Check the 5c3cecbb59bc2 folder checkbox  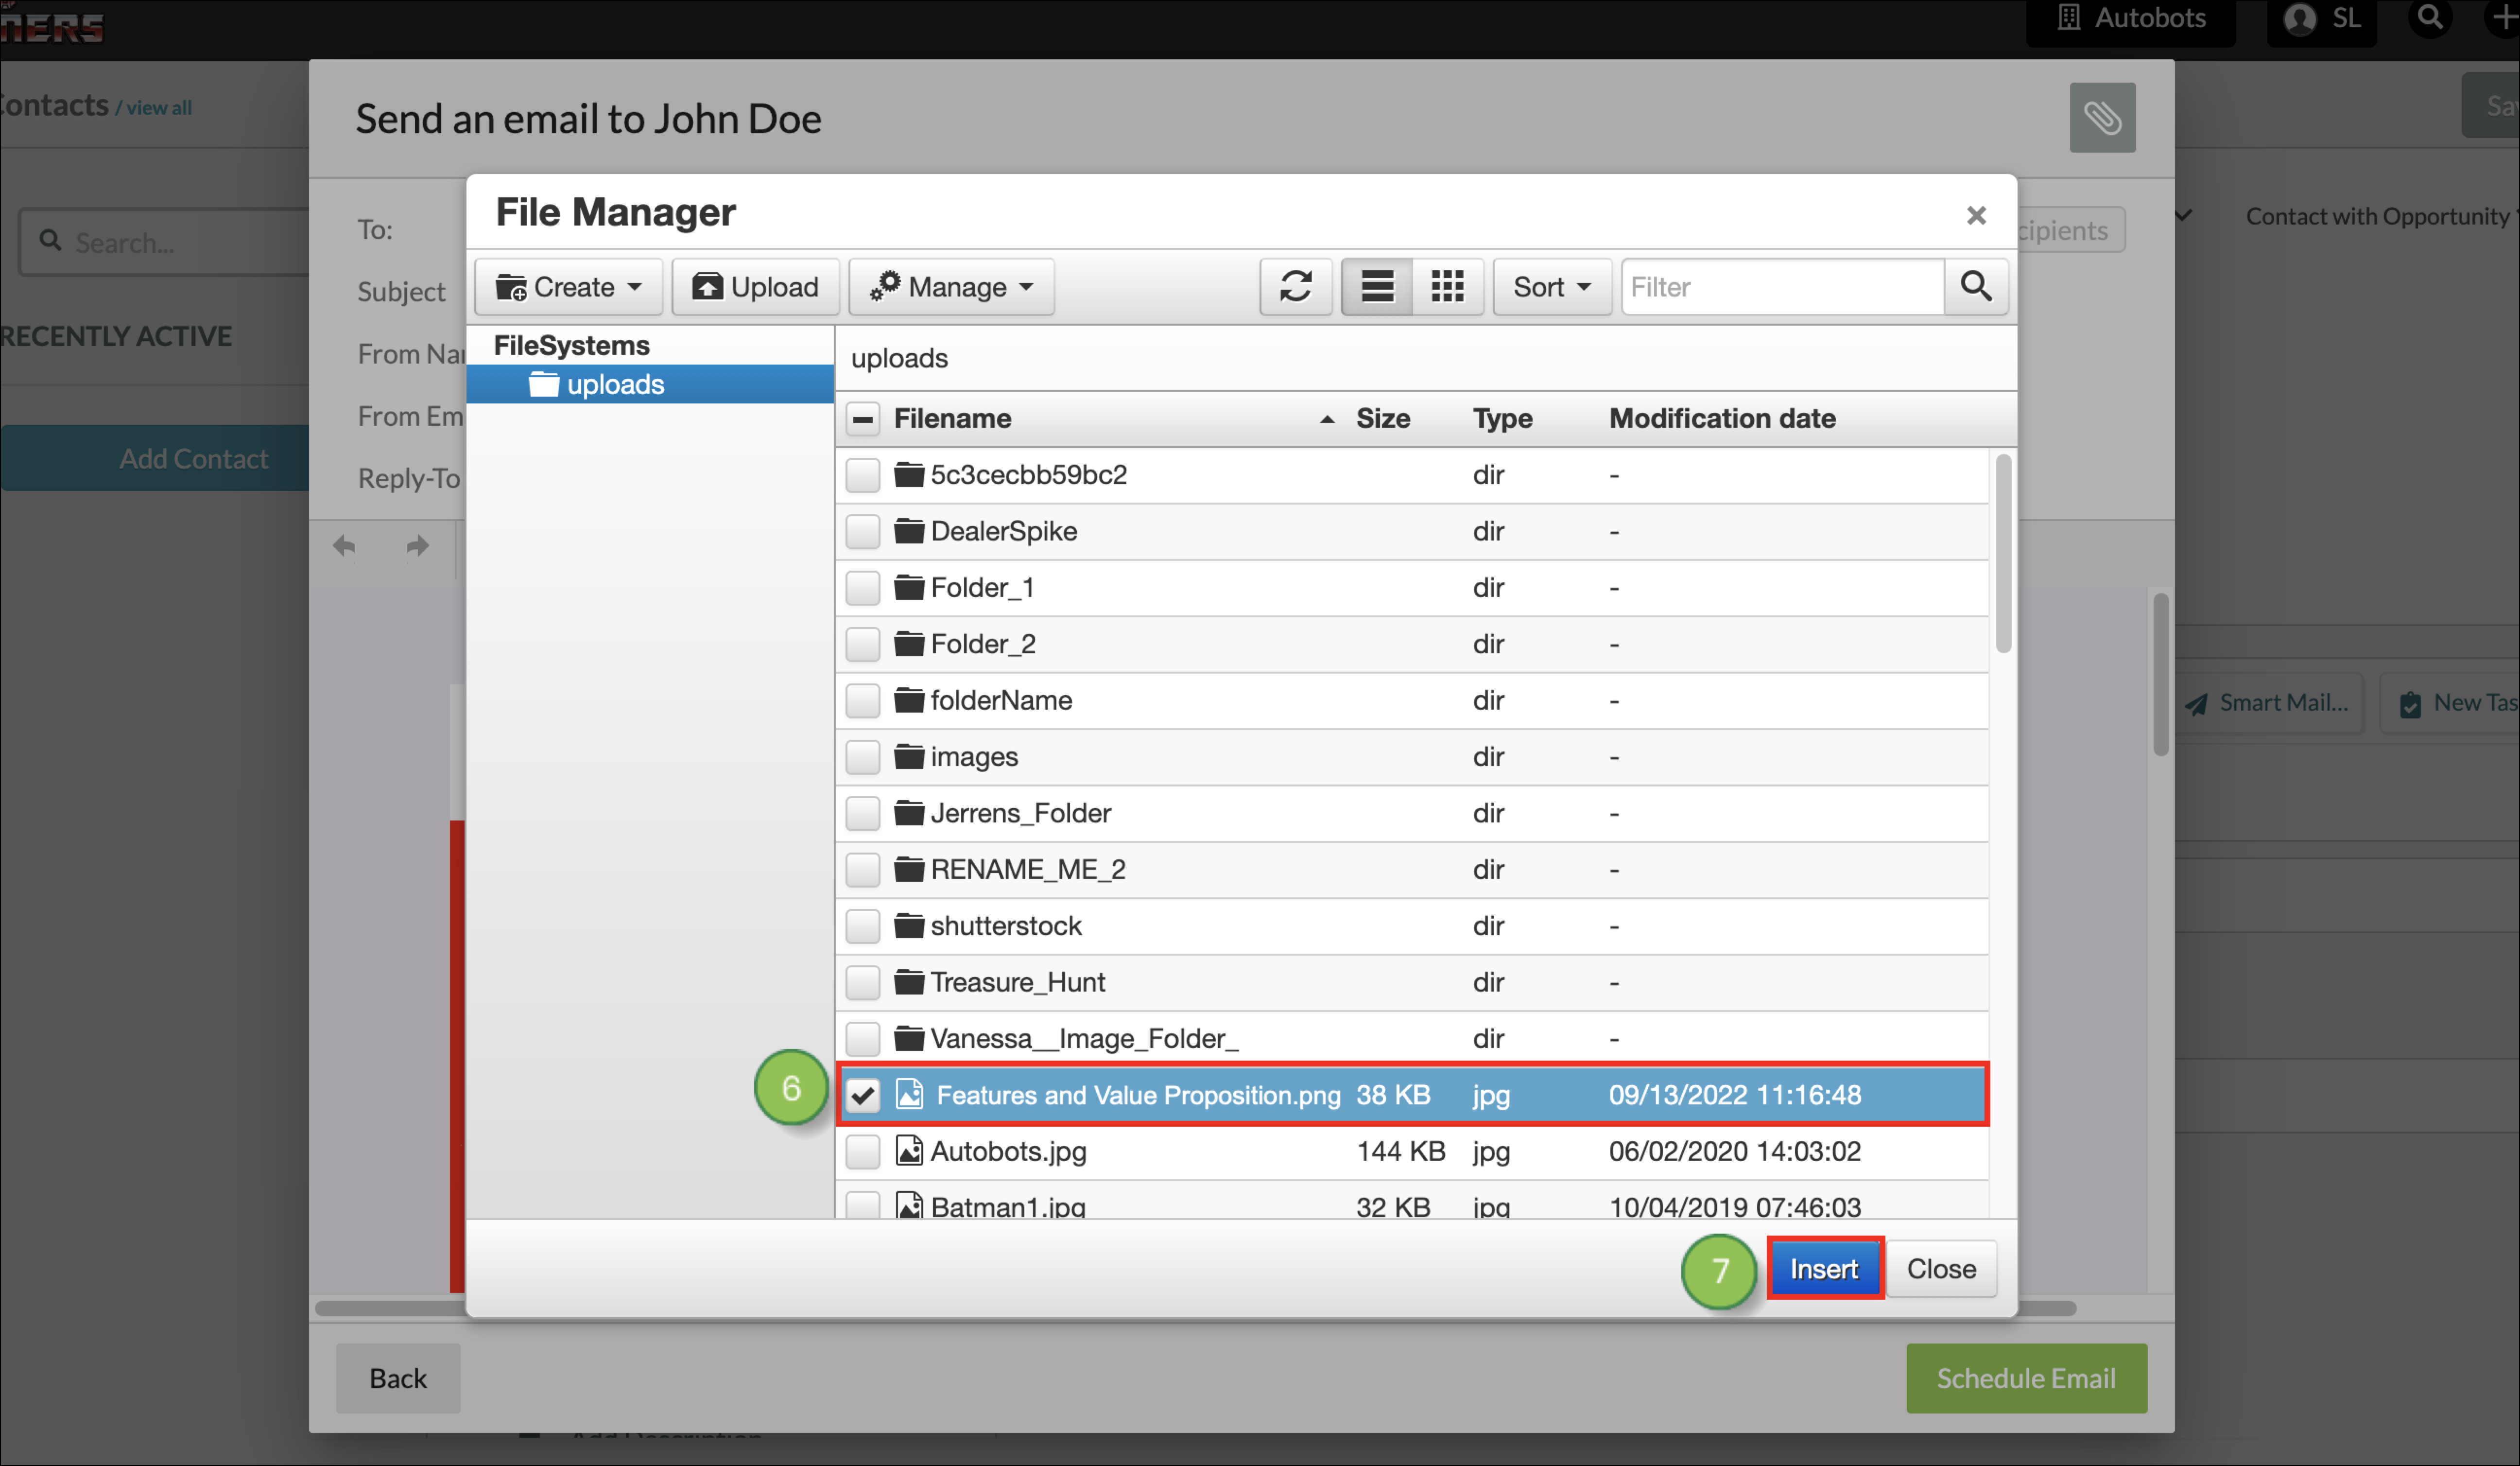863,475
